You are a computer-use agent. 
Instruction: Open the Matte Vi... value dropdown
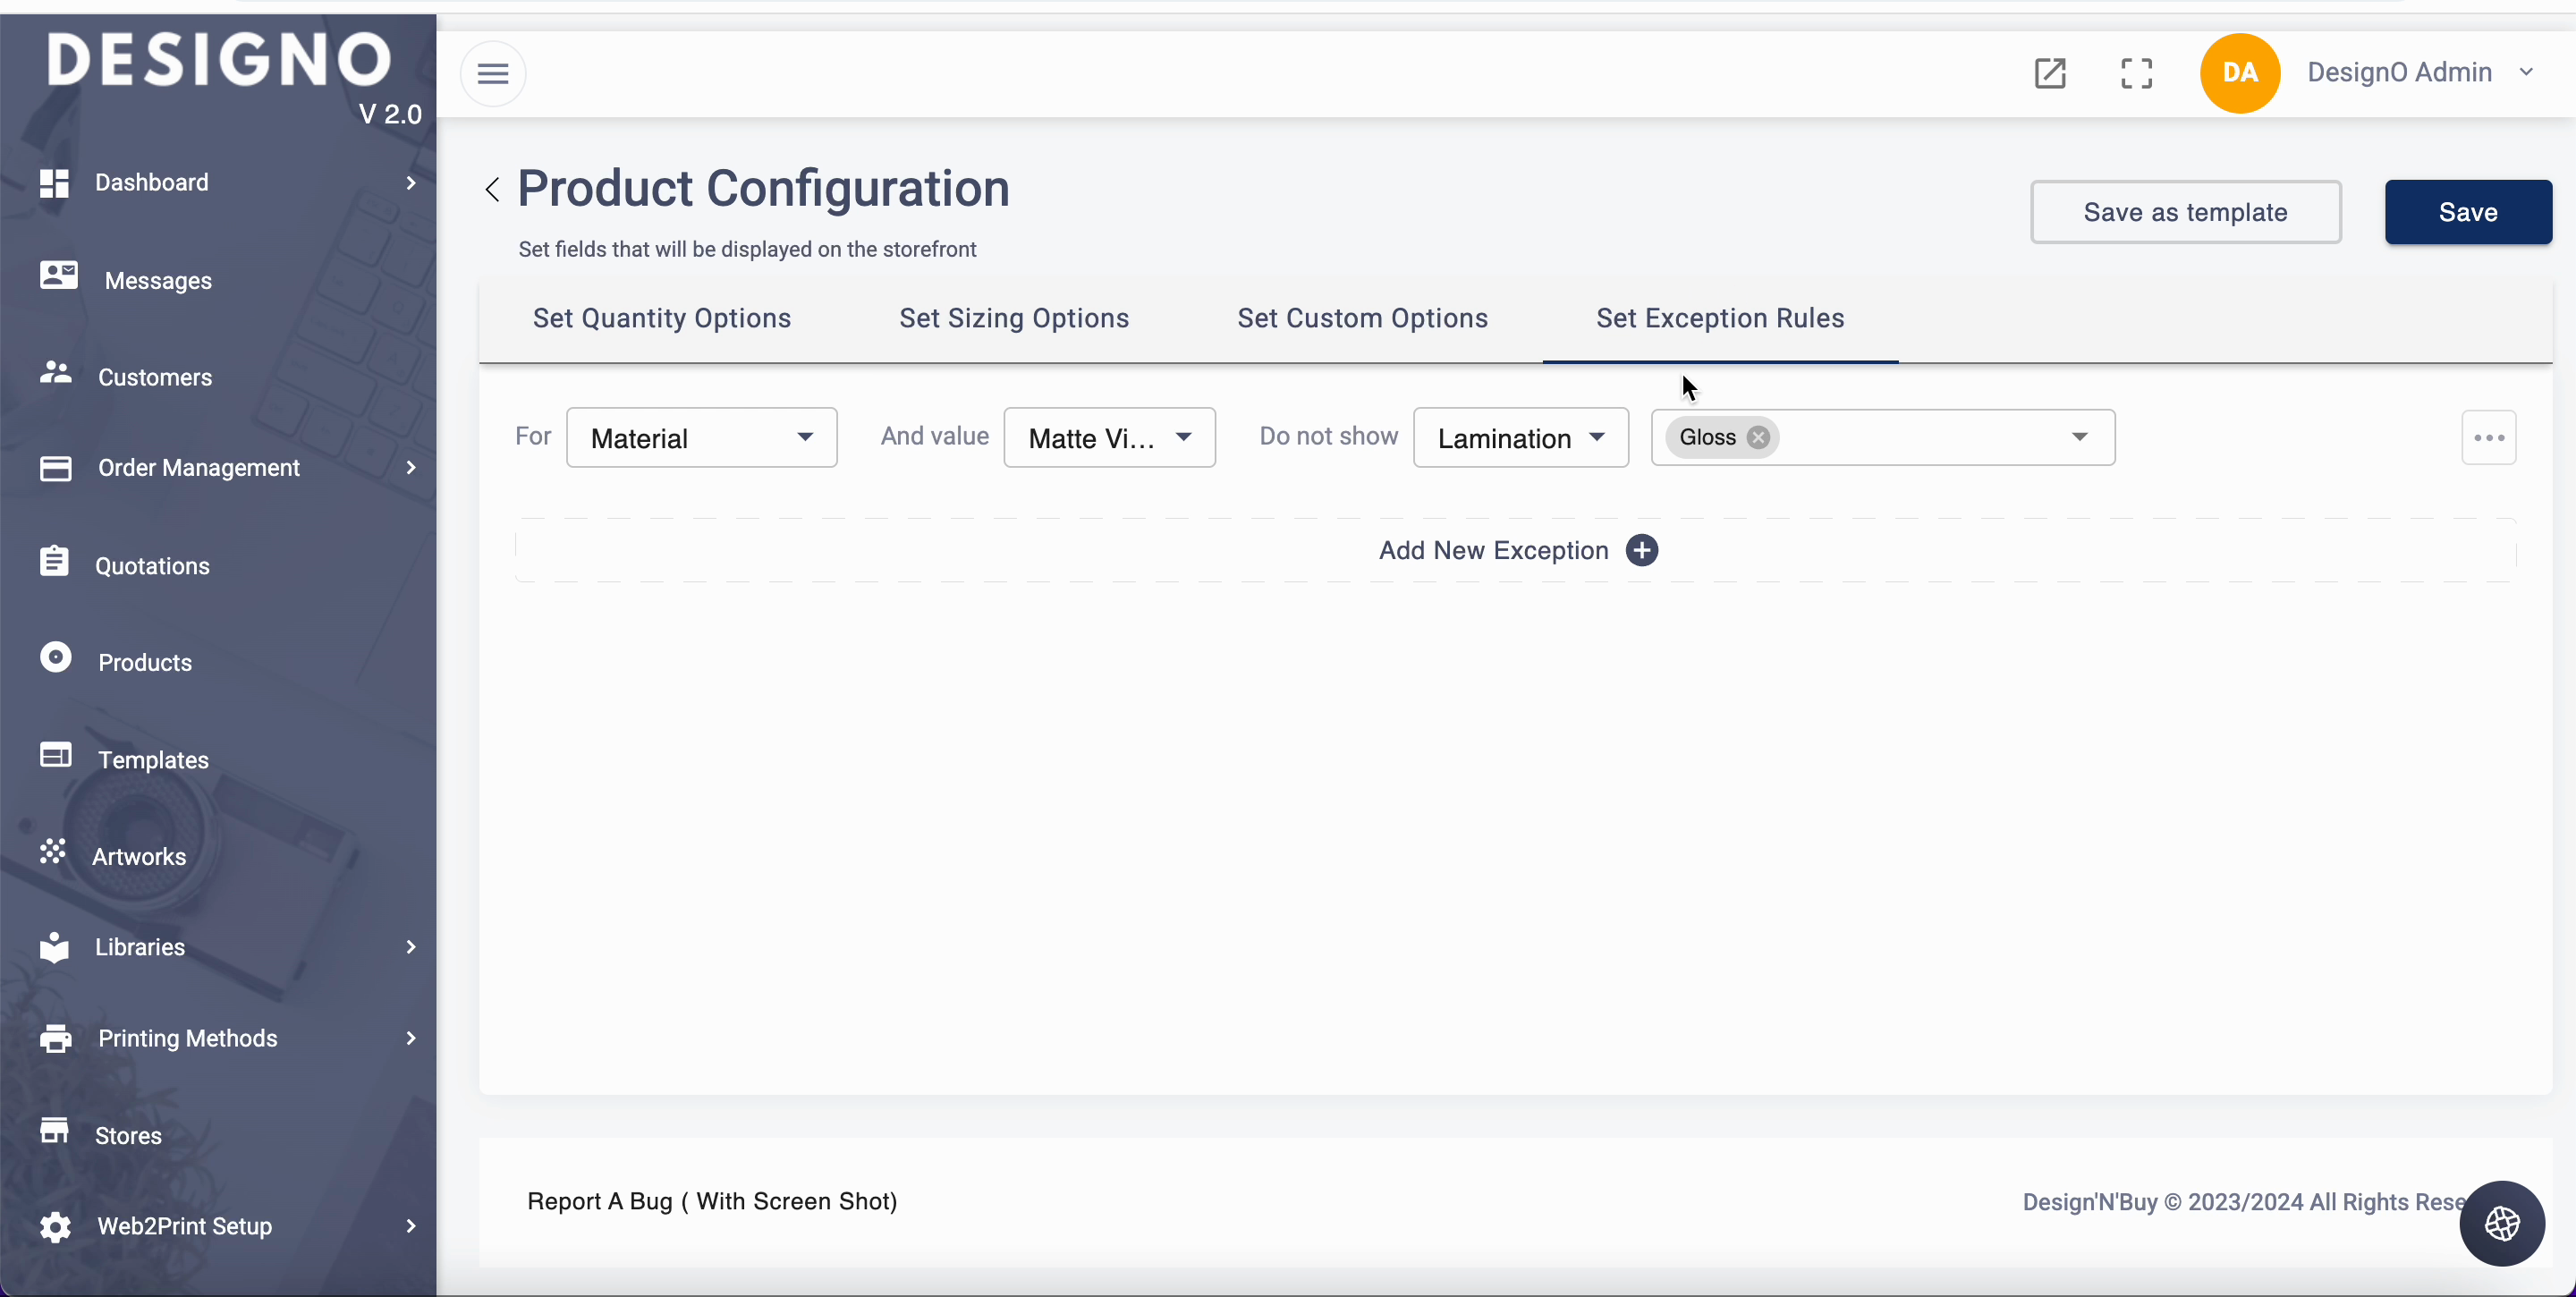[x=1109, y=438]
